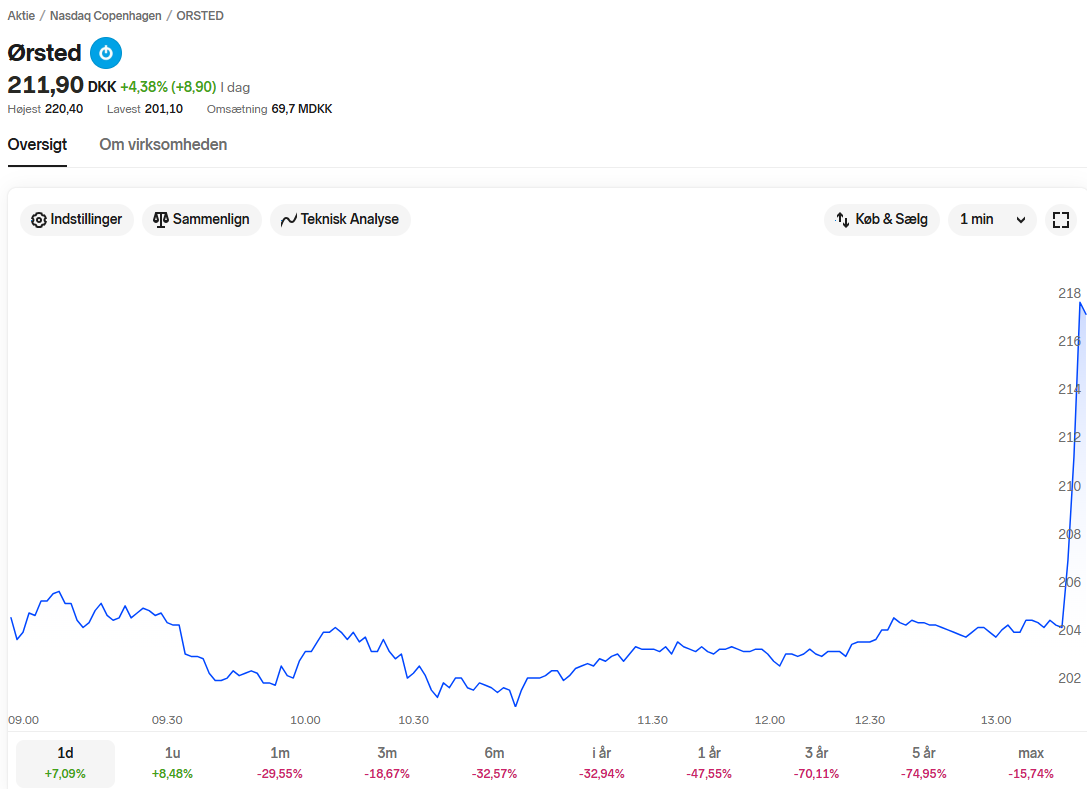Image resolution: width=1087 pixels, height=789 pixels.
Task: Select the 1 år time range
Action: (709, 763)
